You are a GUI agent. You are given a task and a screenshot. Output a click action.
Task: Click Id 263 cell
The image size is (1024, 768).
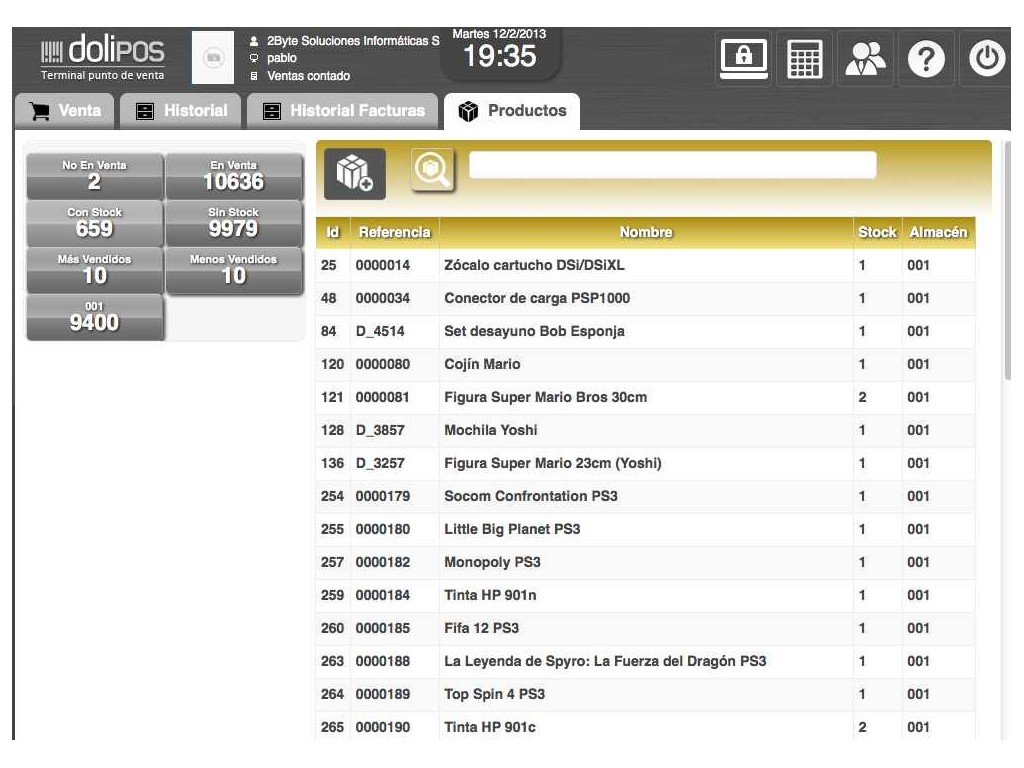click(x=332, y=661)
